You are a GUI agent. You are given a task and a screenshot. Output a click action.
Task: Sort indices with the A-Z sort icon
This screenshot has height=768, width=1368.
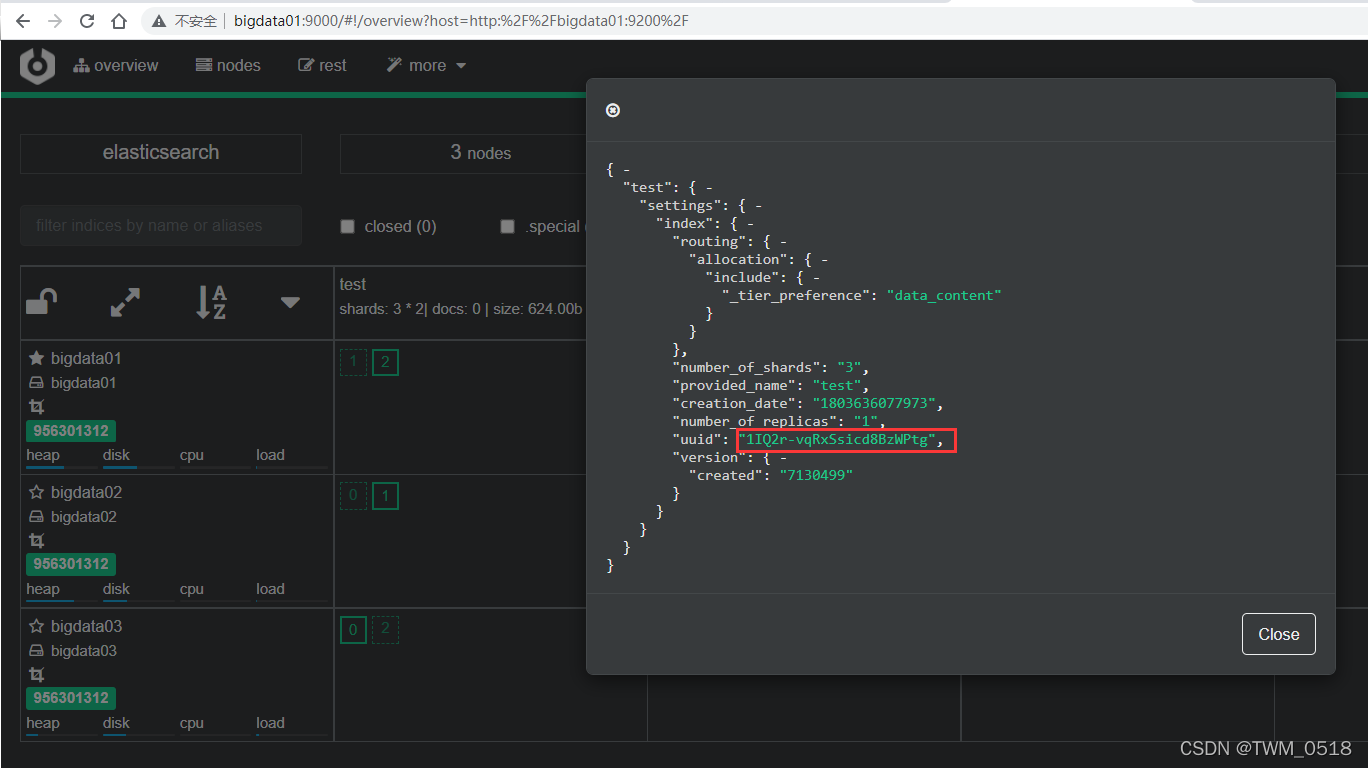tap(211, 302)
